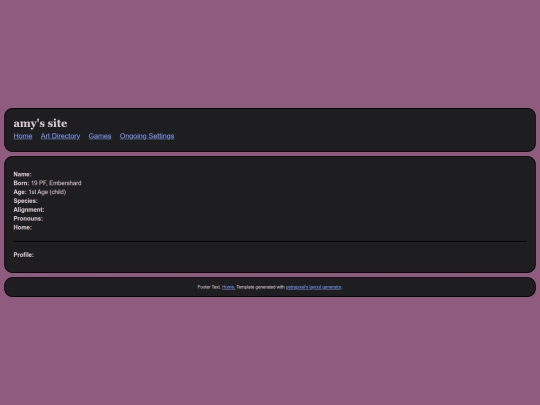Go to the Games page
Image resolution: width=540 pixels, height=405 pixels.
[x=100, y=136]
